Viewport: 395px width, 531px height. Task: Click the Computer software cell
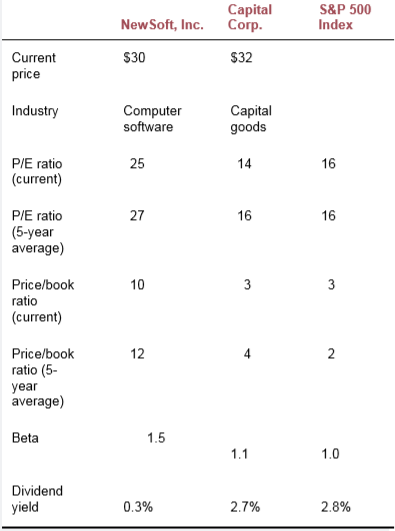(152, 119)
